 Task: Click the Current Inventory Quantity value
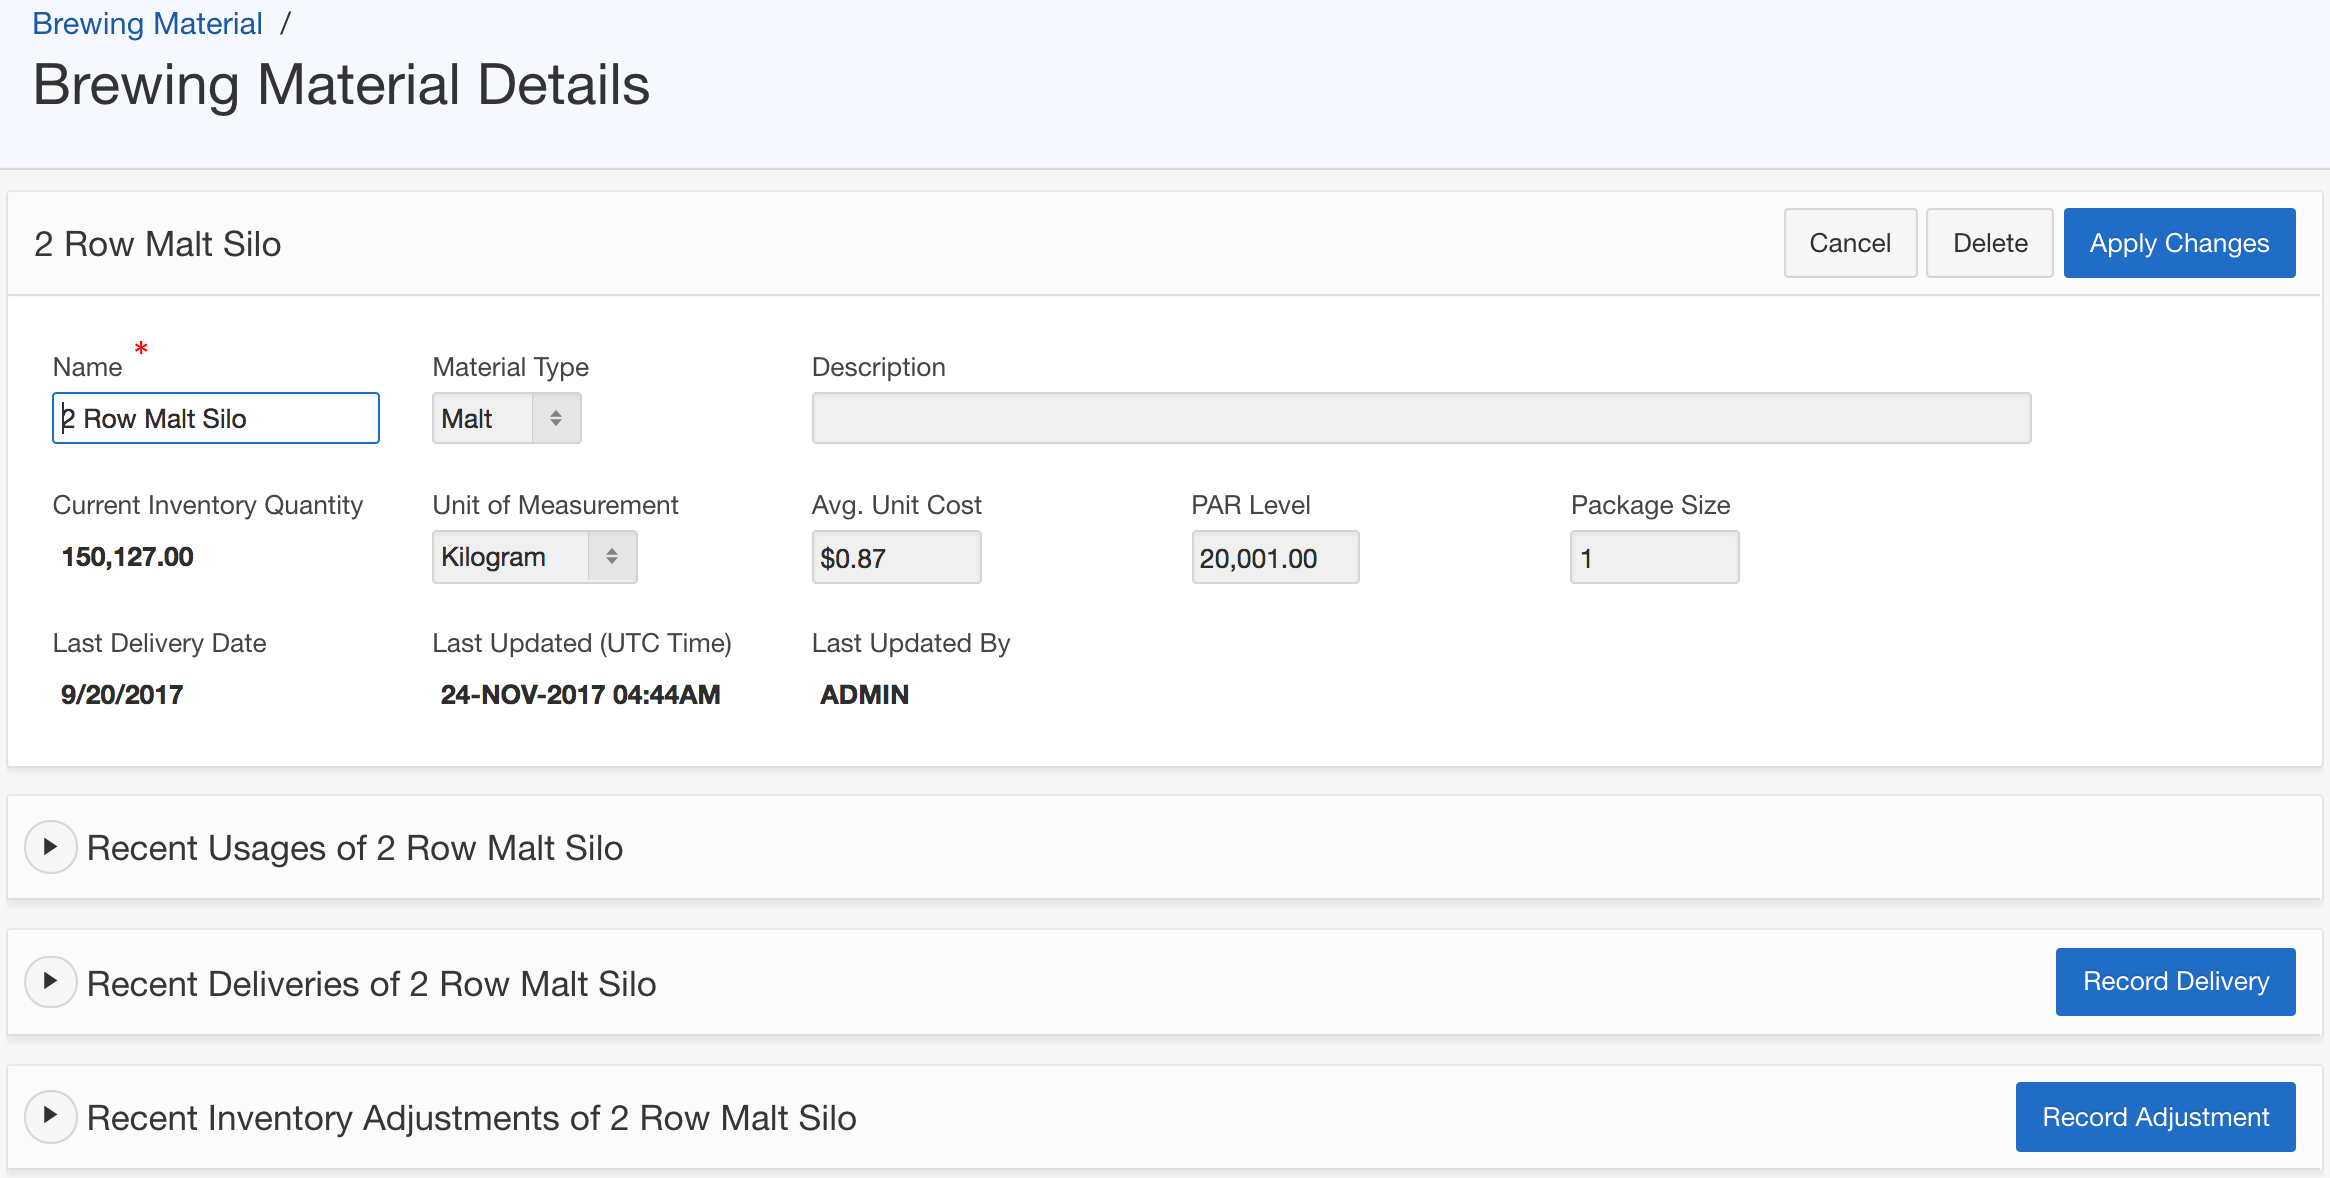127,557
